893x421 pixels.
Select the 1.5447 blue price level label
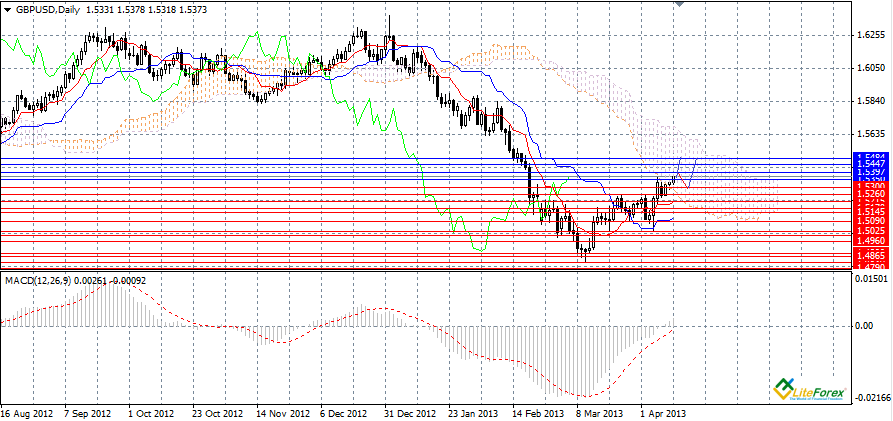point(871,165)
